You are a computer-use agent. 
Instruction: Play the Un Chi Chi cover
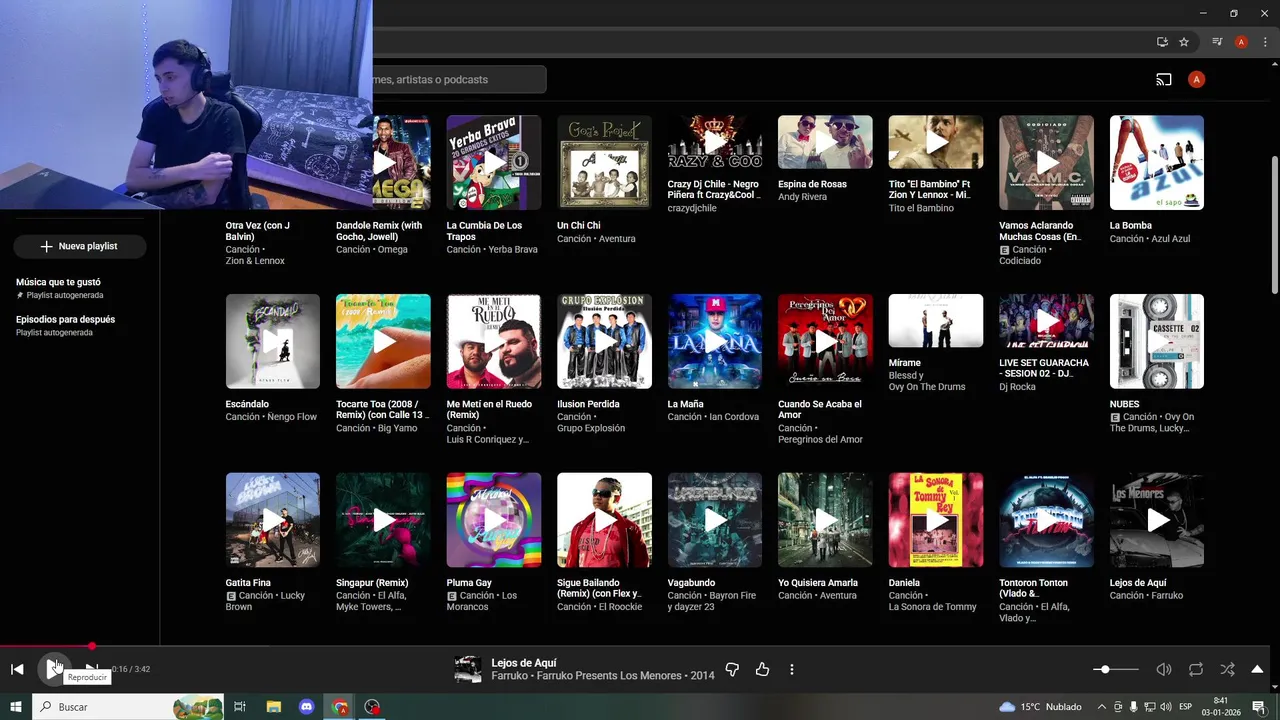coord(604,162)
